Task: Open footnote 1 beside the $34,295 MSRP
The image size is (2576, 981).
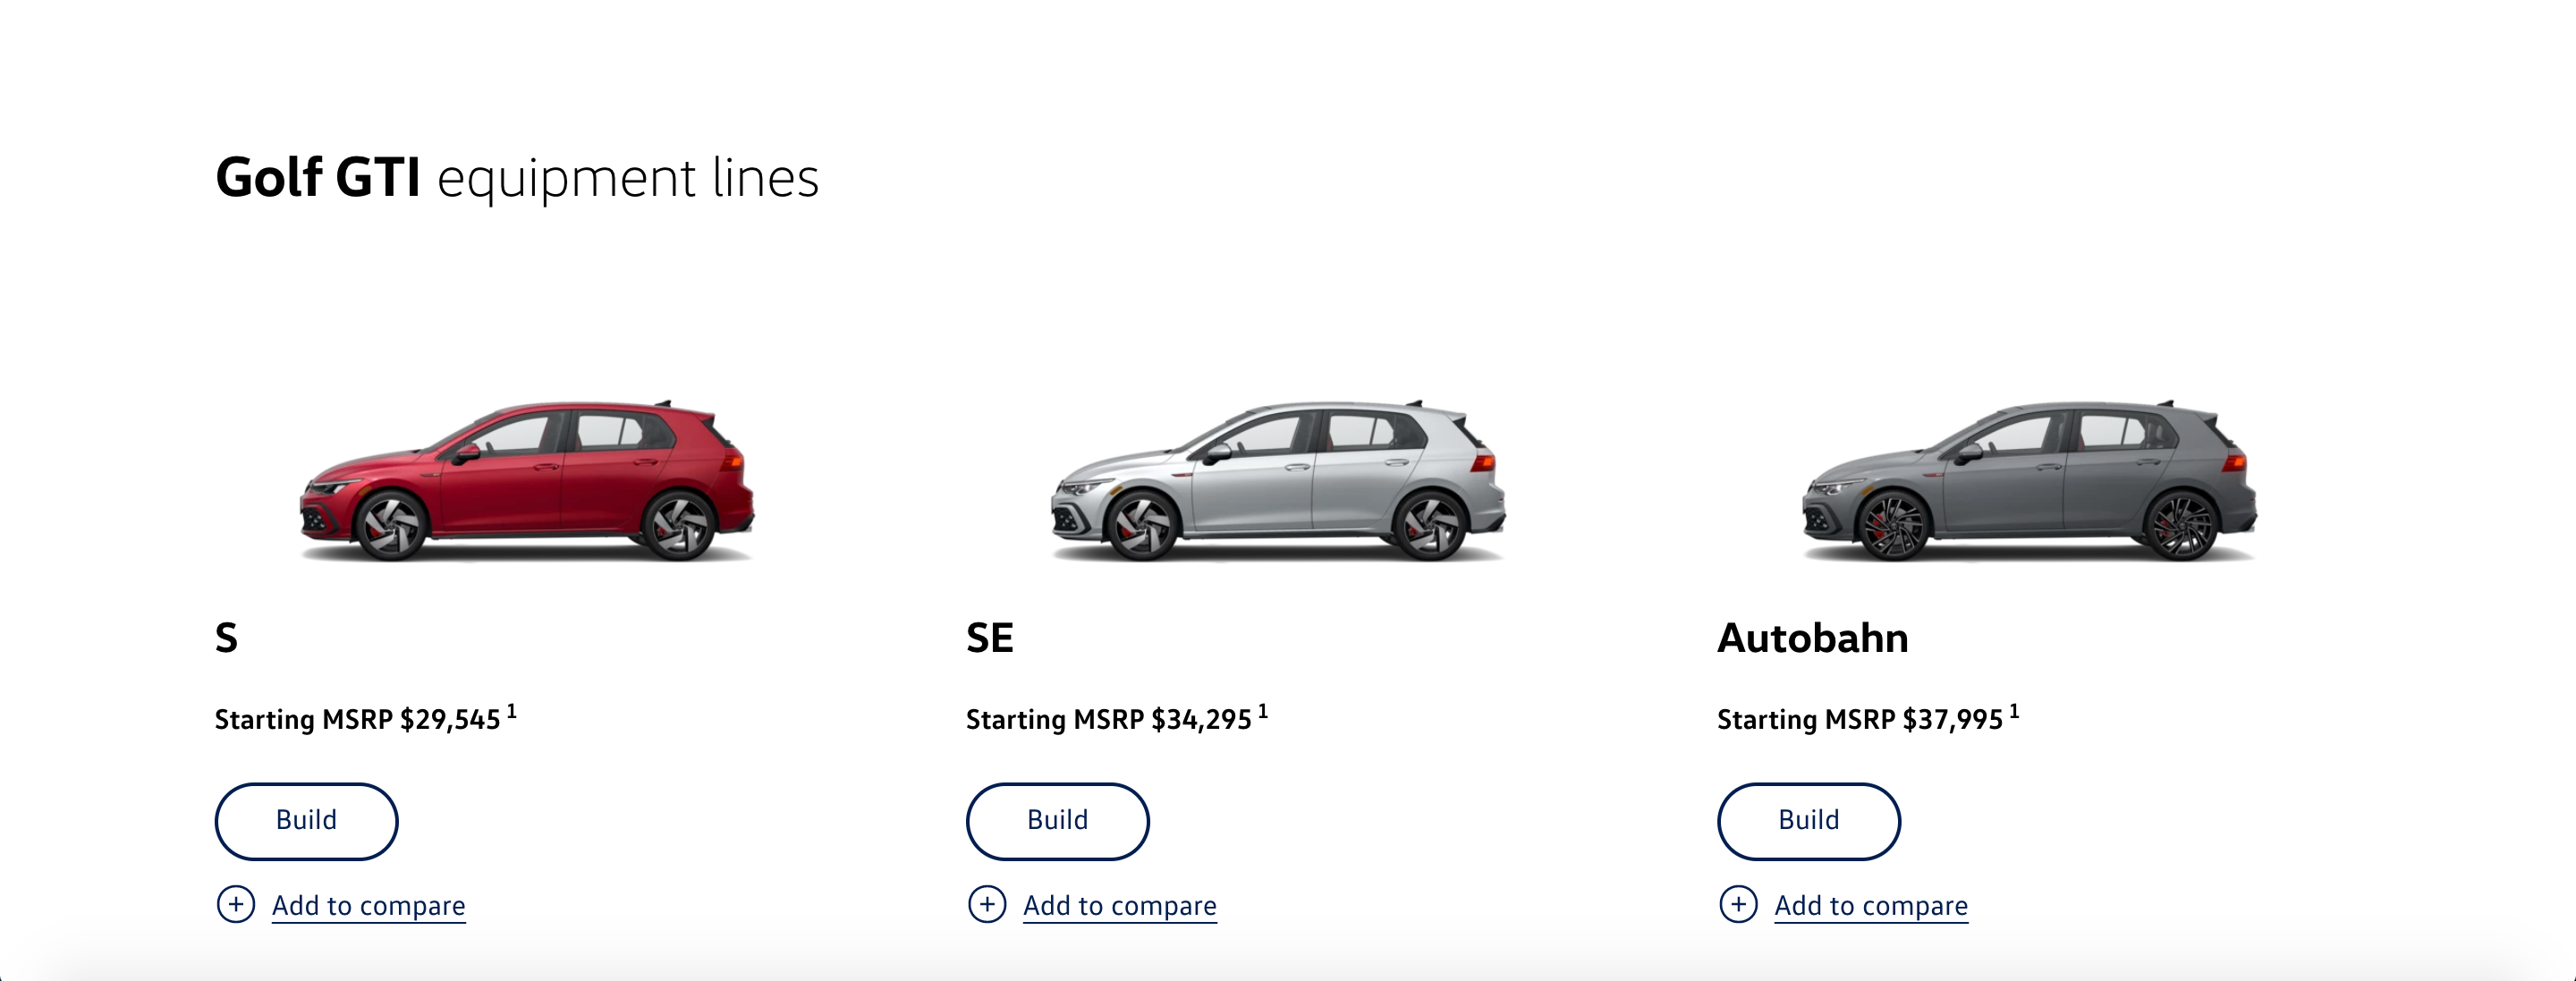Action: 1263,712
